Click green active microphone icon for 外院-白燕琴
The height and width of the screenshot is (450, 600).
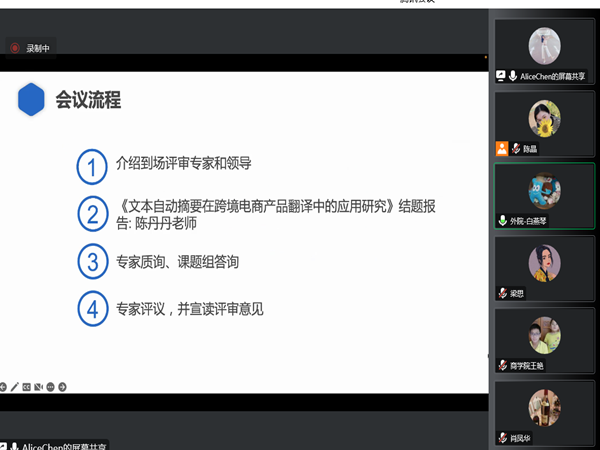503,220
